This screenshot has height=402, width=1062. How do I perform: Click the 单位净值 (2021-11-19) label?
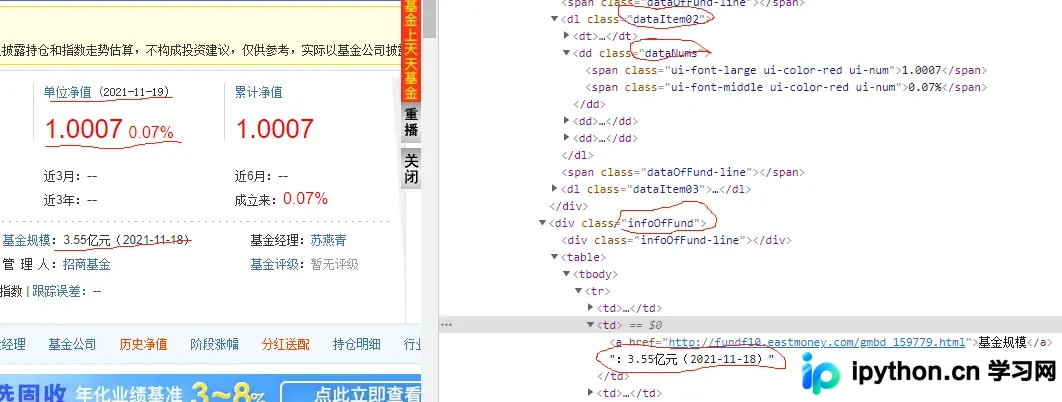(x=106, y=92)
